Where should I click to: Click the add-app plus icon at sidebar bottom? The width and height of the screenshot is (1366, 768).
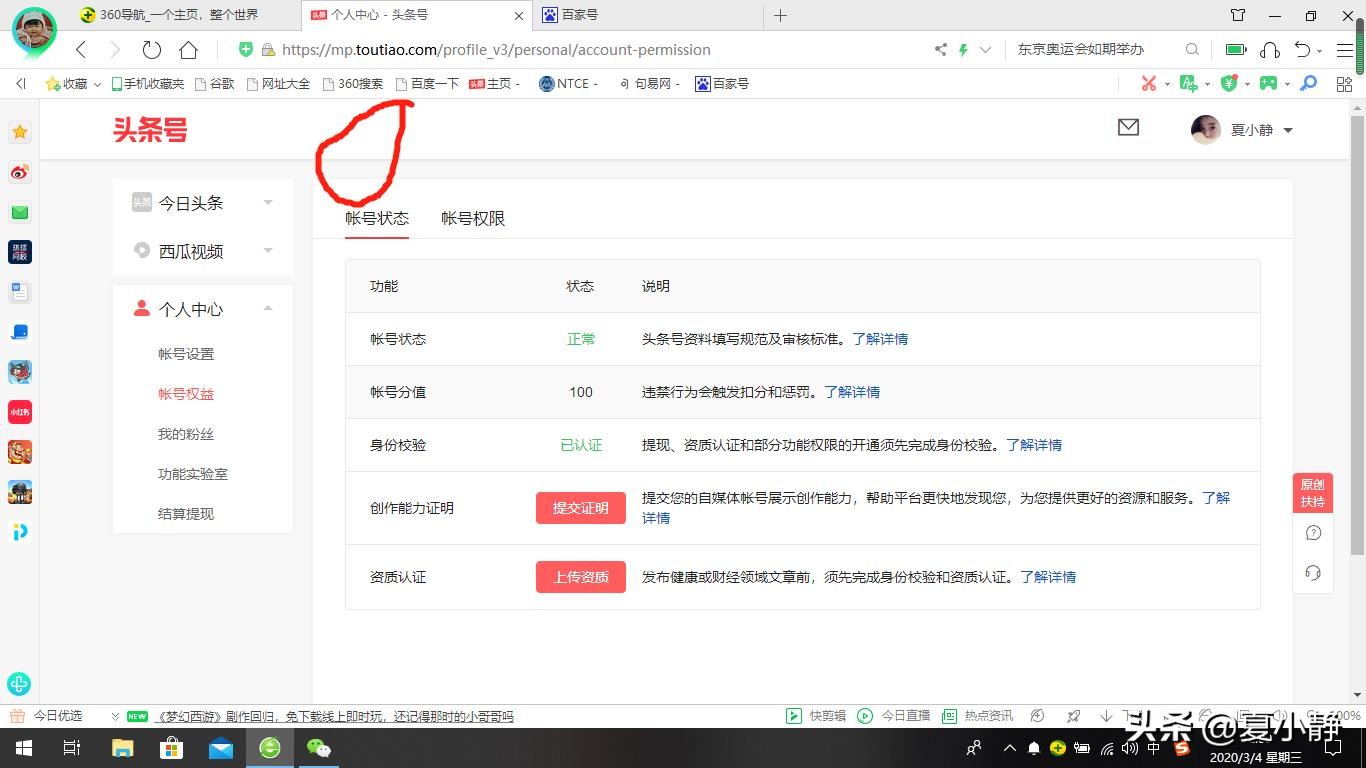coord(19,684)
